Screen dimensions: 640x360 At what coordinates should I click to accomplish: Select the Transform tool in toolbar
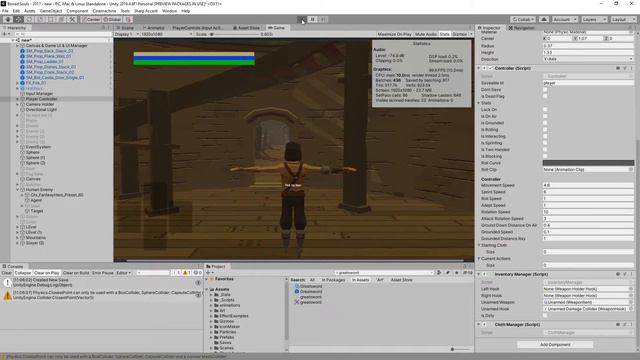(x=61, y=19)
